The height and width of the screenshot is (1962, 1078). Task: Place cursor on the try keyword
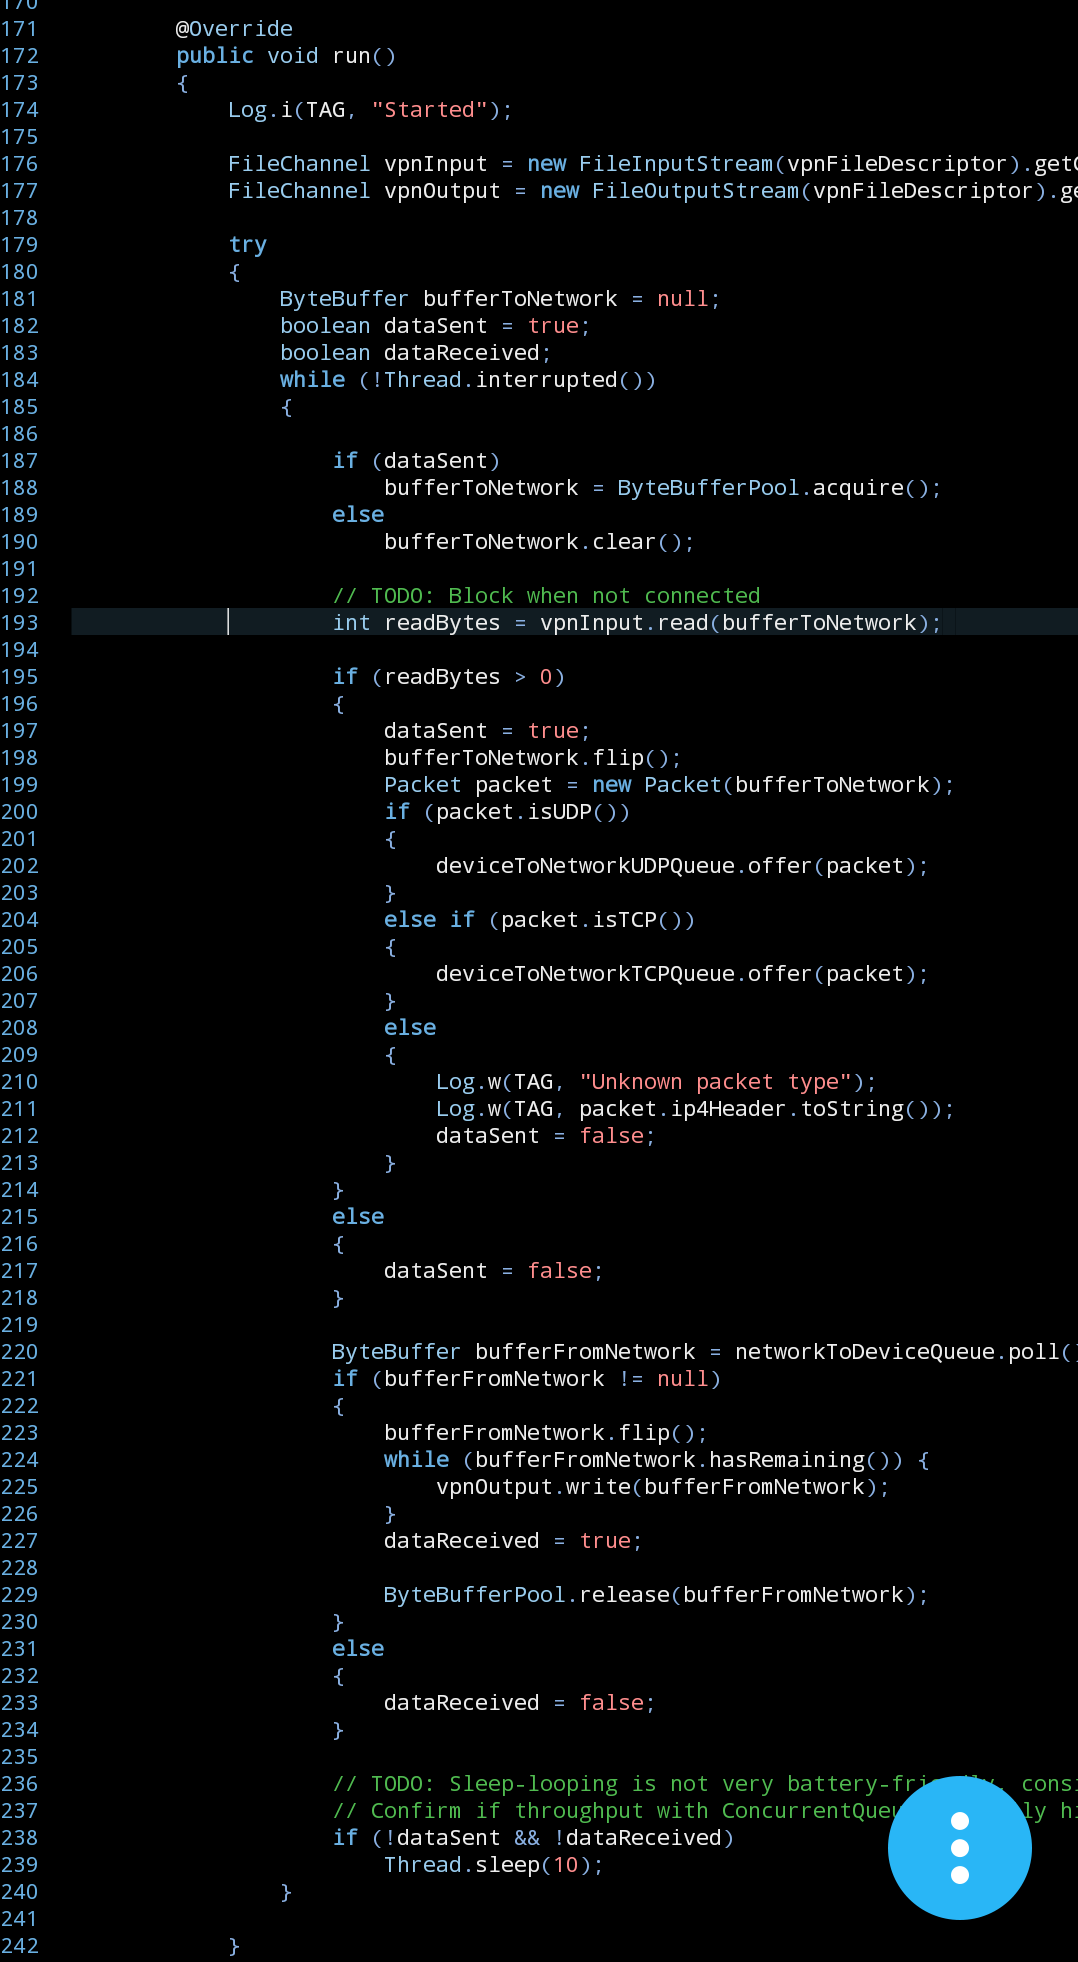[x=247, y=245]
